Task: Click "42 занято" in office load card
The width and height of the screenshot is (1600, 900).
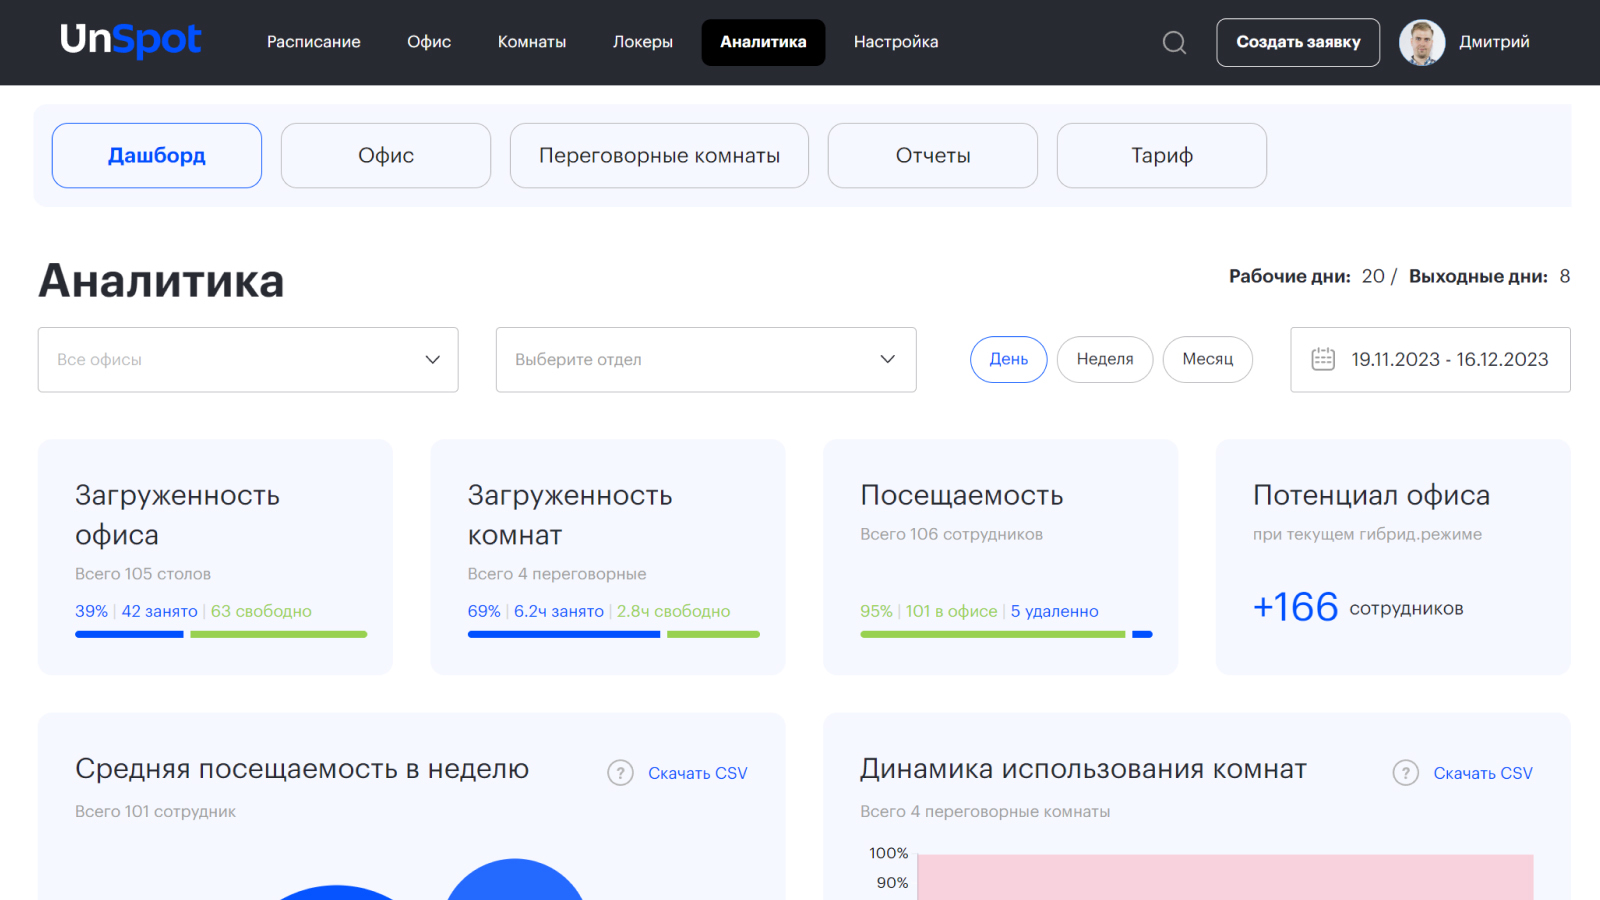Action: click(x=159, y=611)
